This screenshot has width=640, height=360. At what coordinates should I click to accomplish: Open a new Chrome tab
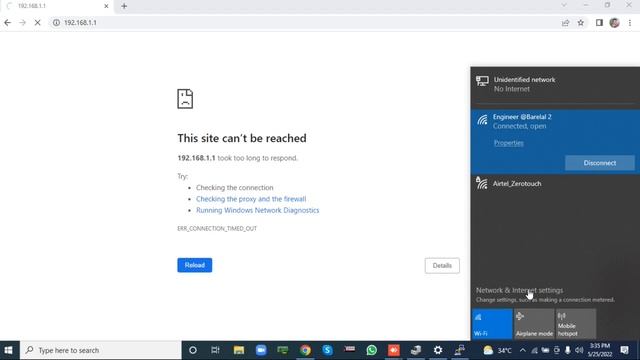coord(124,6)
